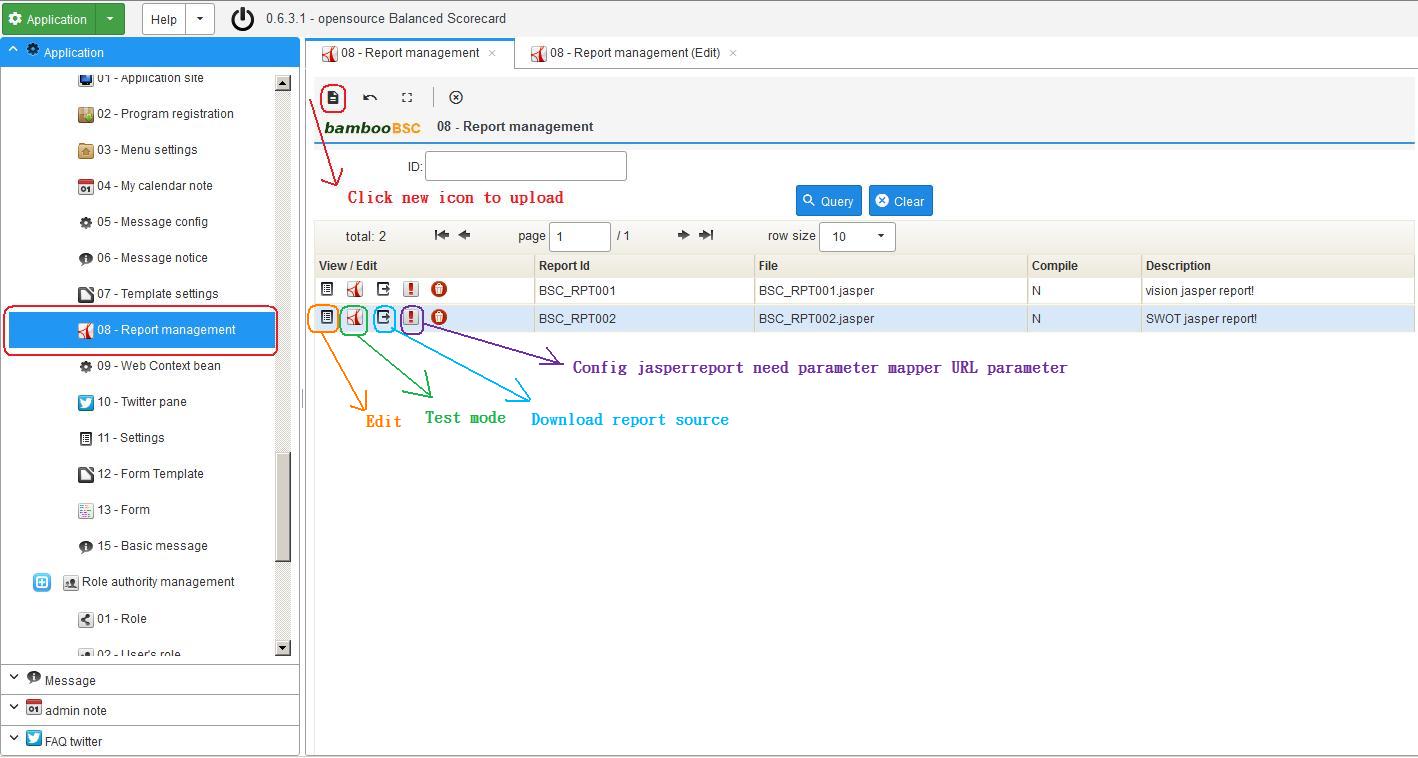Configure parameter mapper for BSC_RPT001
The height and width of the screenshot is (758, 1418).
[x=411, y=289]
